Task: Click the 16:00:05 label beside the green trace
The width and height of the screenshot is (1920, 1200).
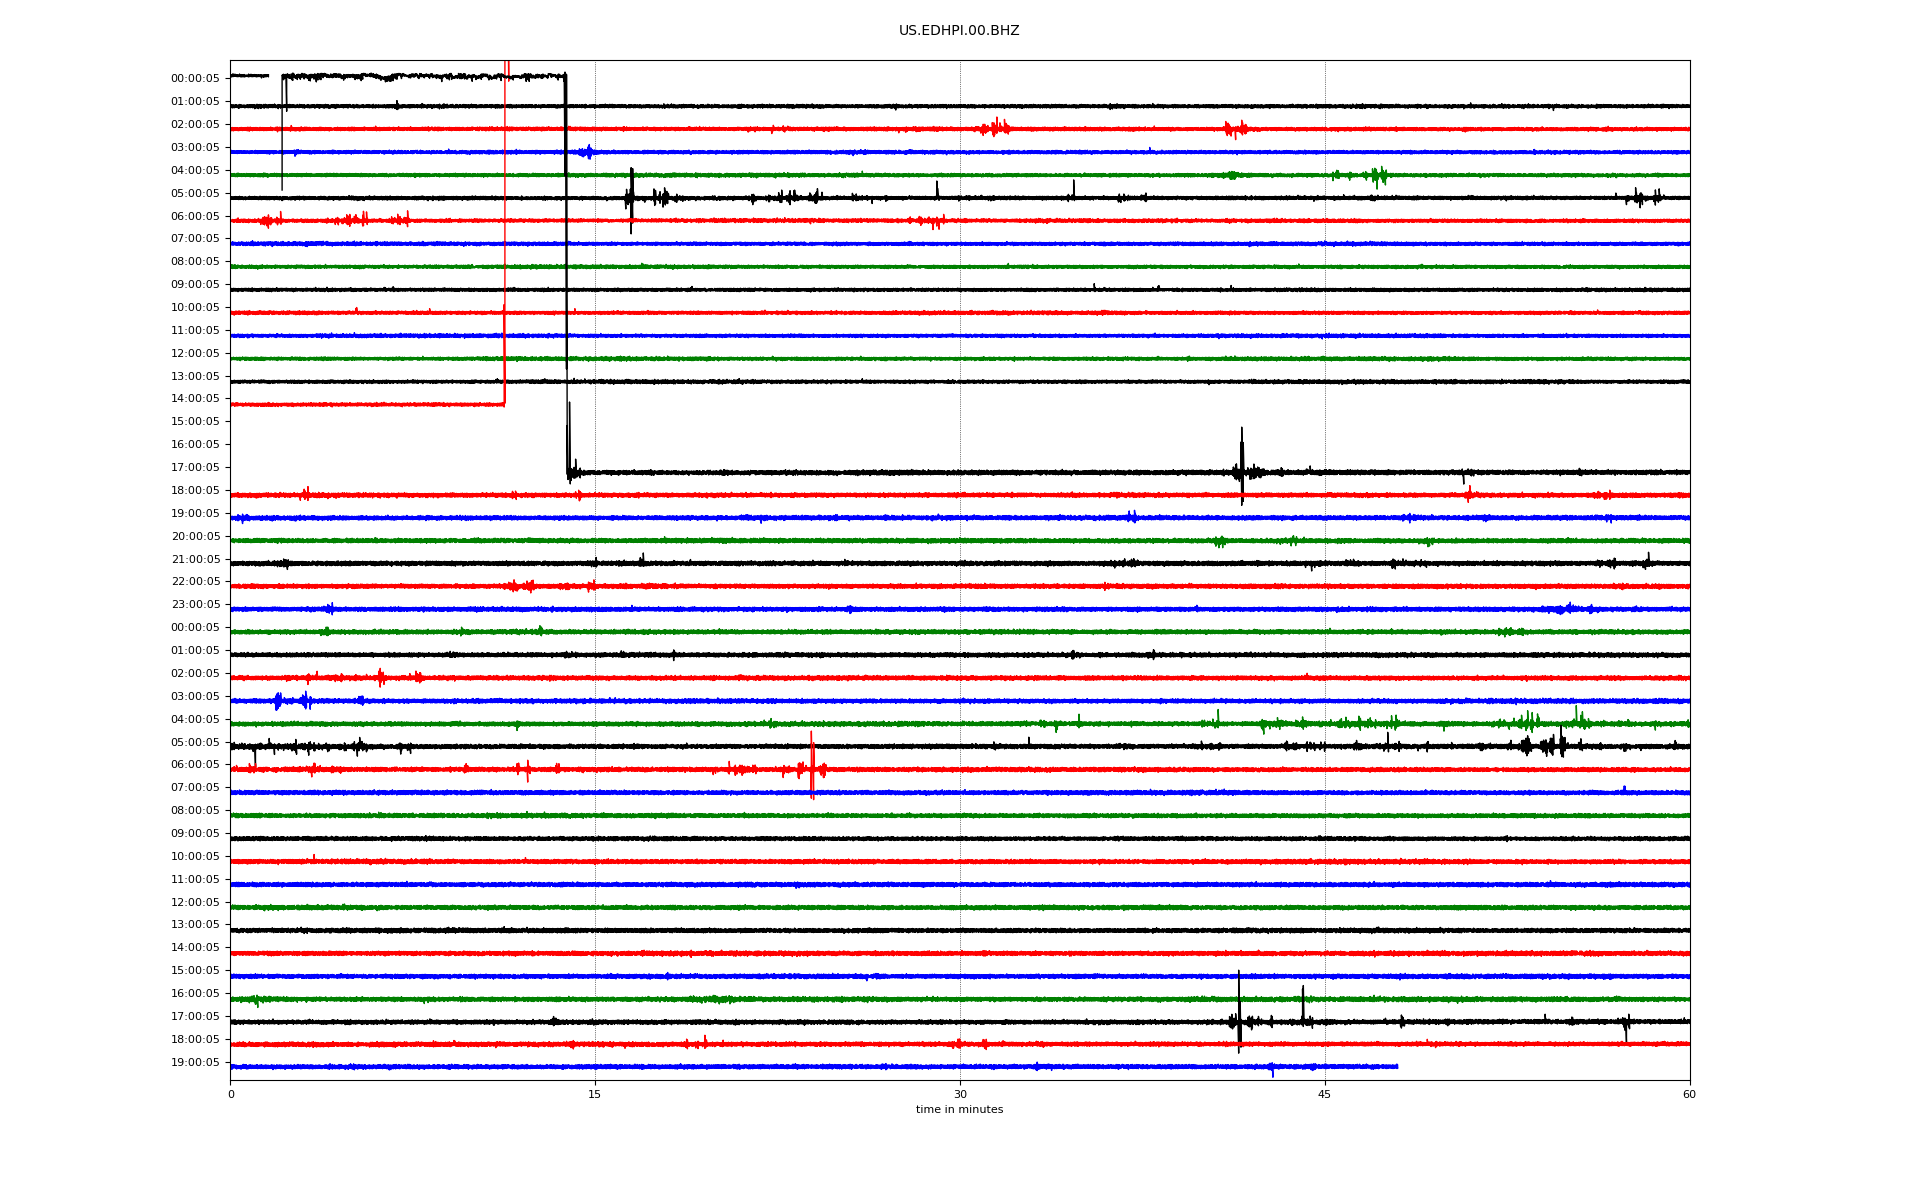Action: [195, 993]
